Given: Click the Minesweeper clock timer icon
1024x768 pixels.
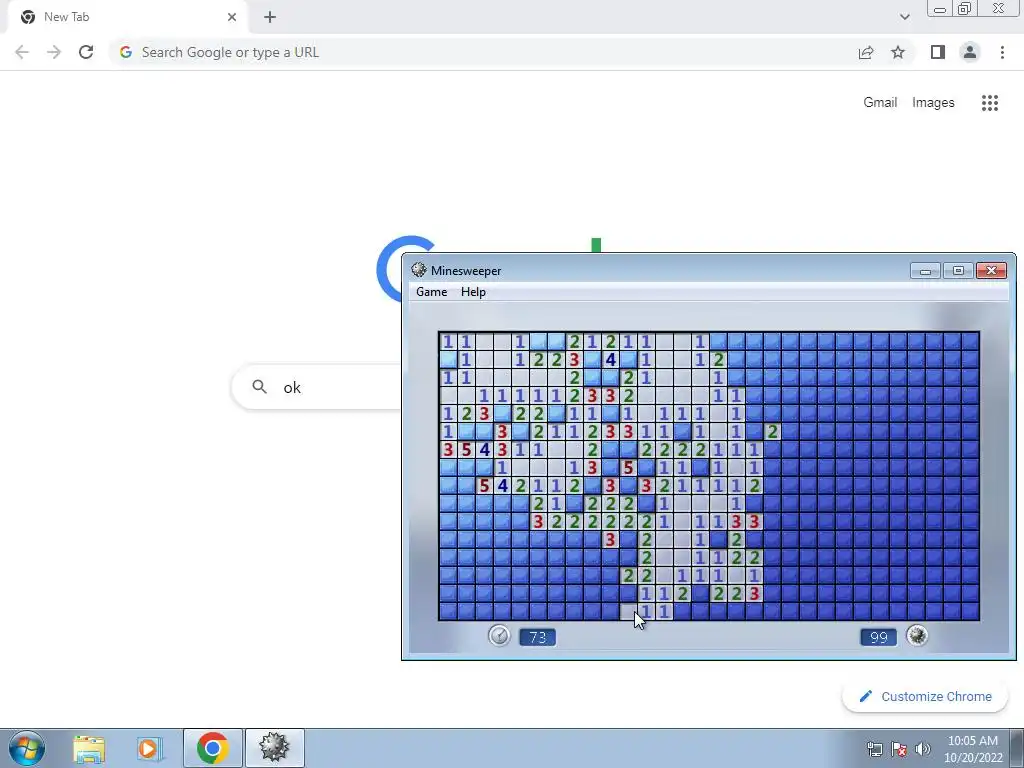Looking at the screenshot, I should 499,635.
